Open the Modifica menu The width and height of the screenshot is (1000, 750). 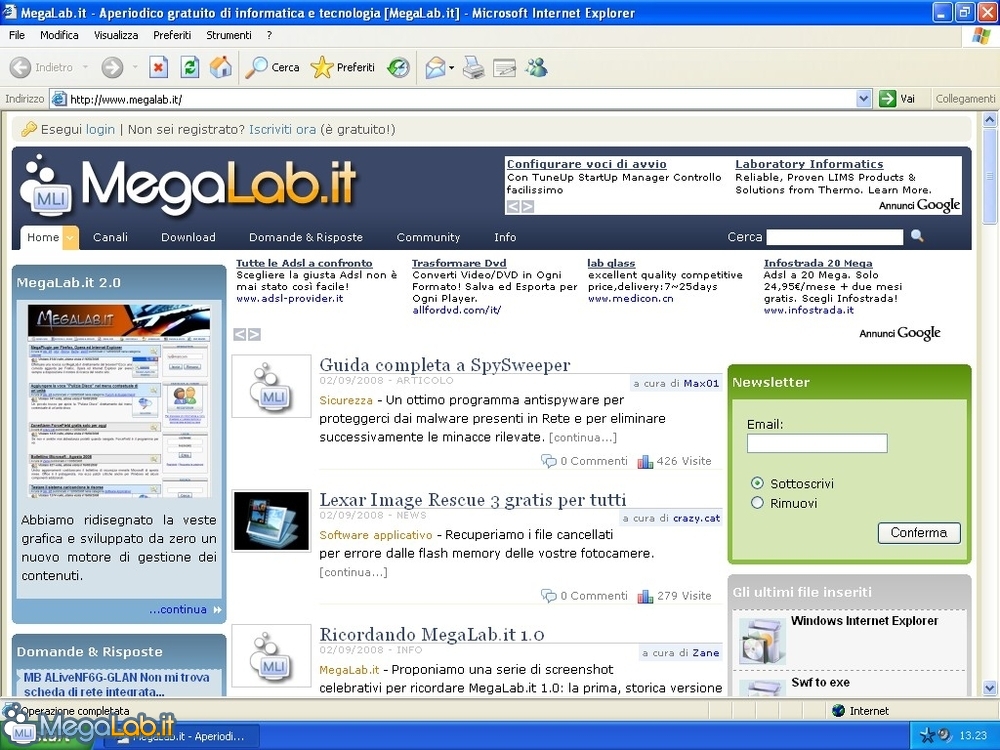(59, 35)
